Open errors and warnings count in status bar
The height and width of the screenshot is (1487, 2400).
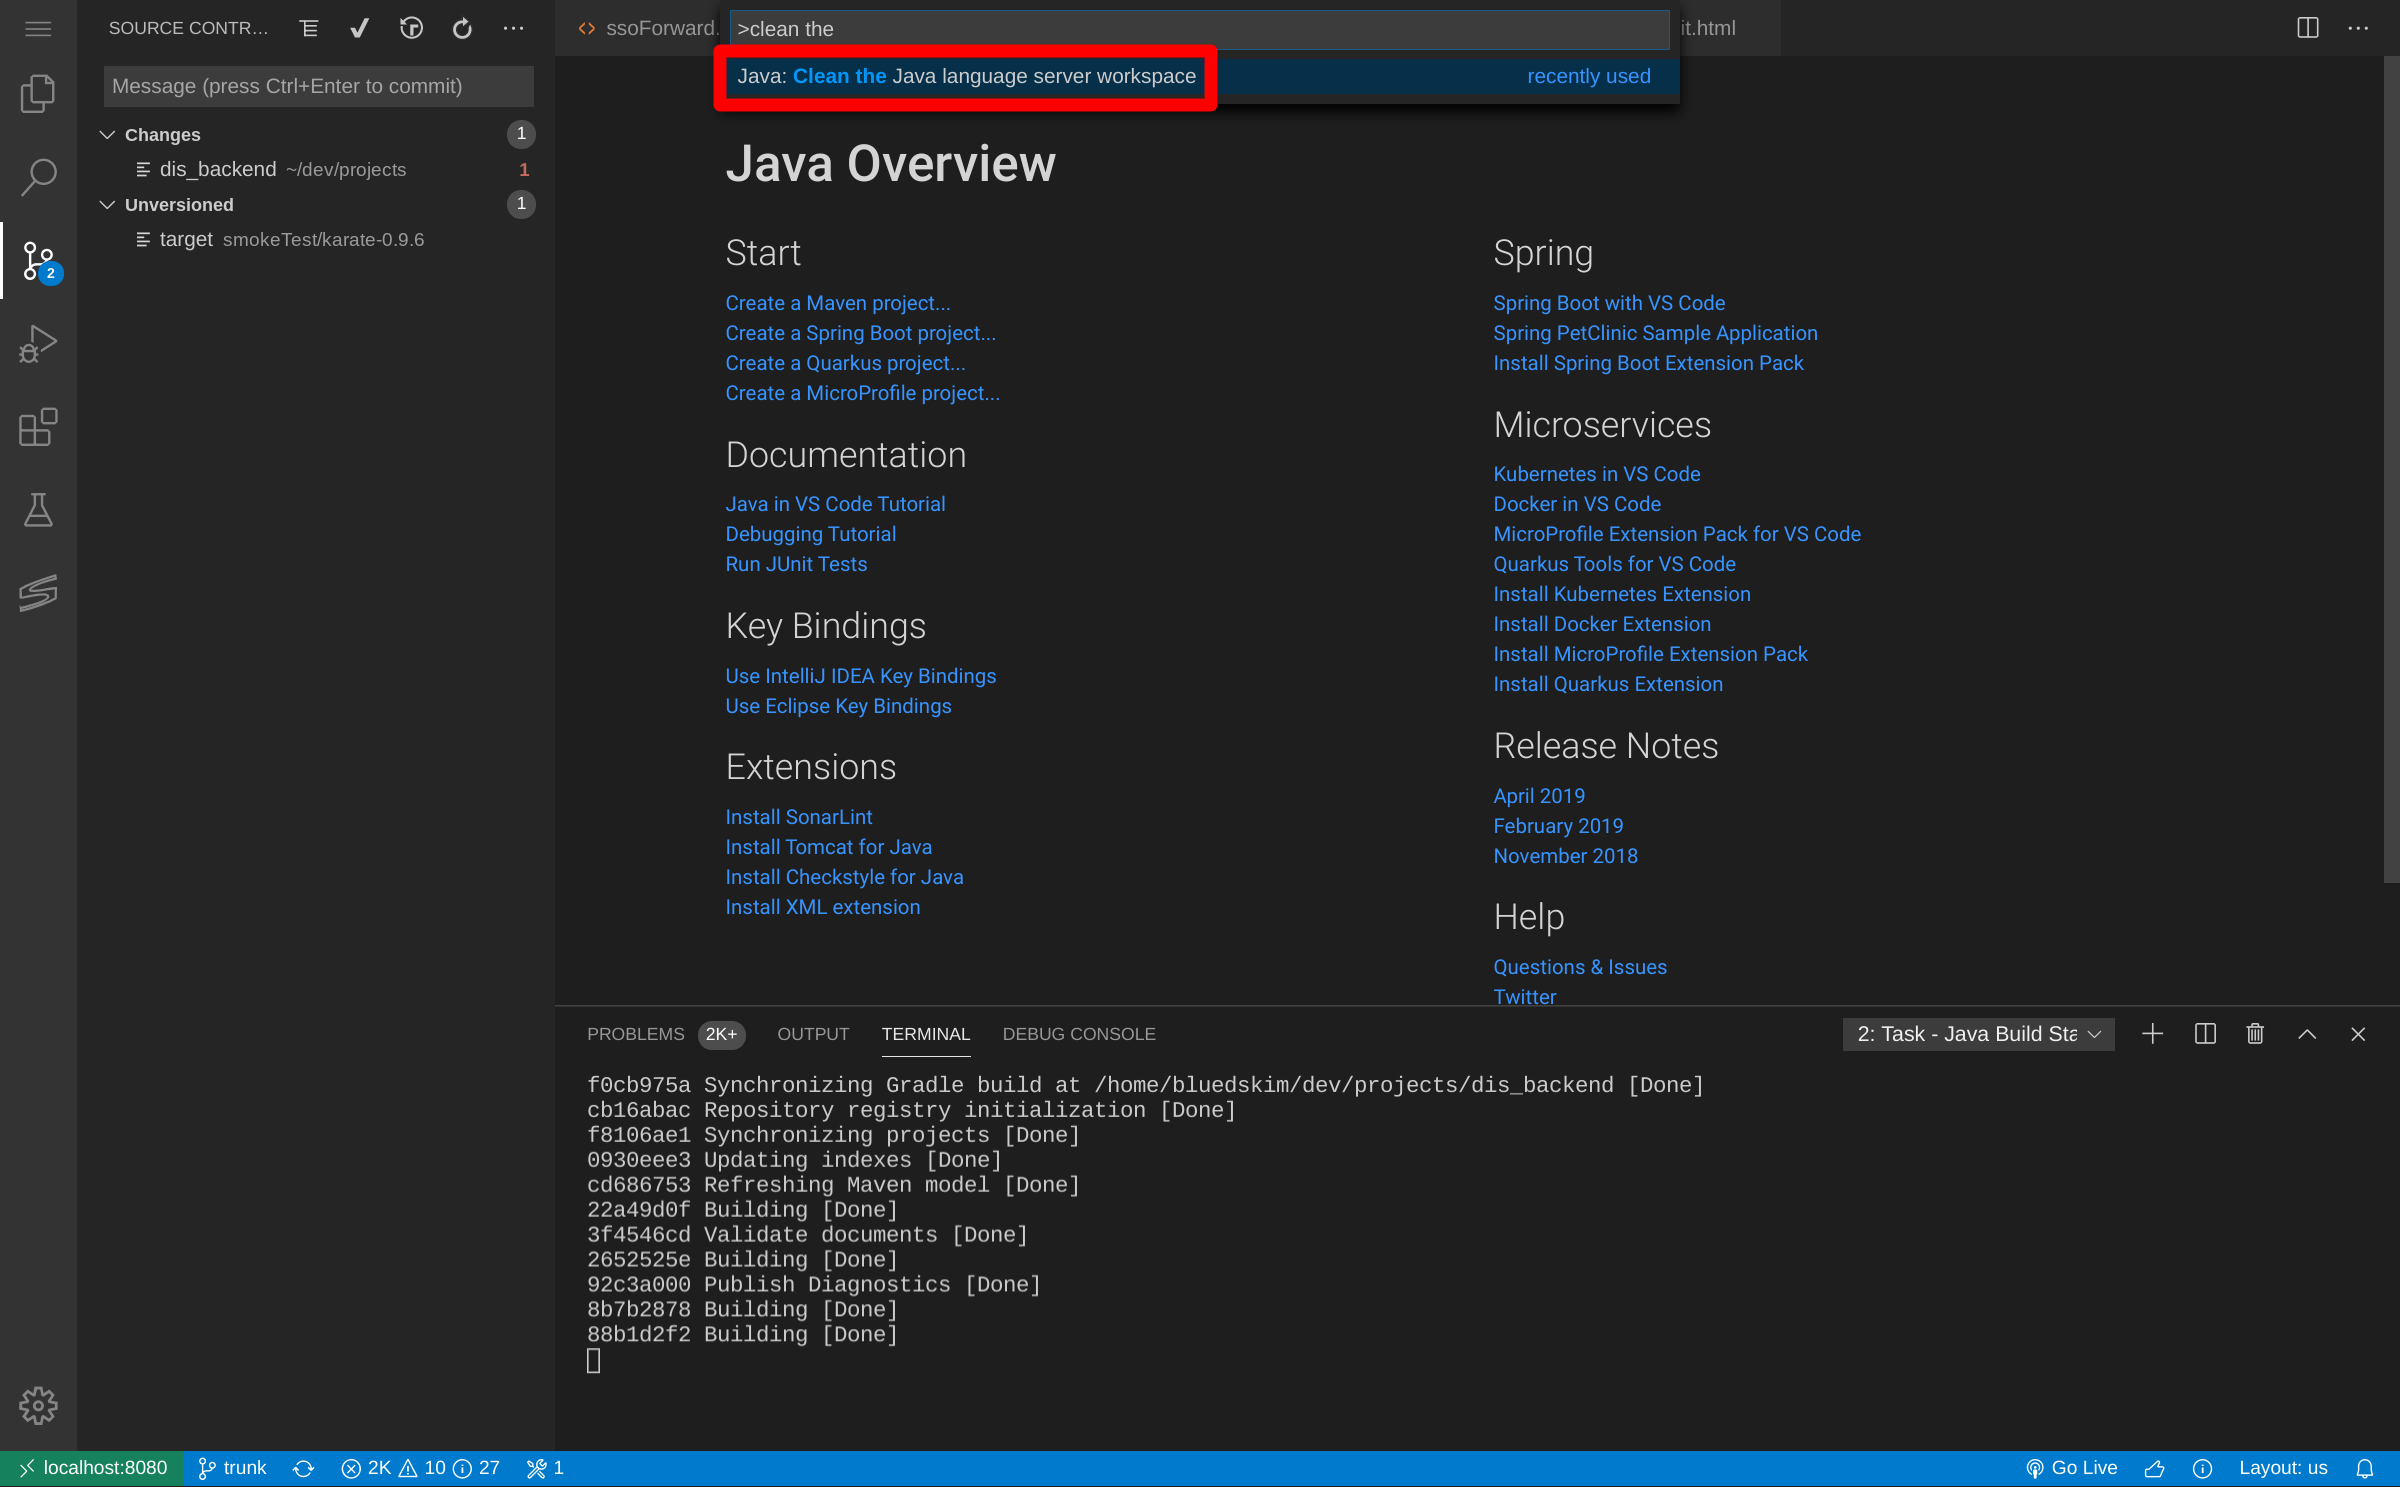[x=420, y=1468]
